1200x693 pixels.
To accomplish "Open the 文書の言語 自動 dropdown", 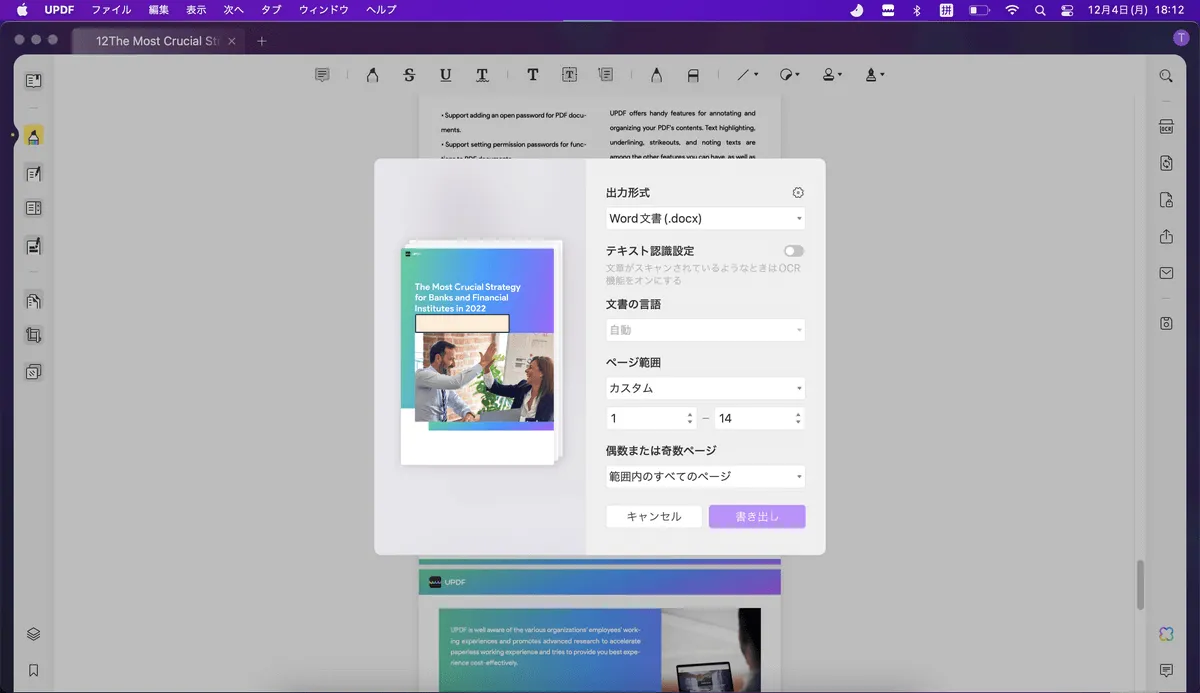I will (705, 330).
